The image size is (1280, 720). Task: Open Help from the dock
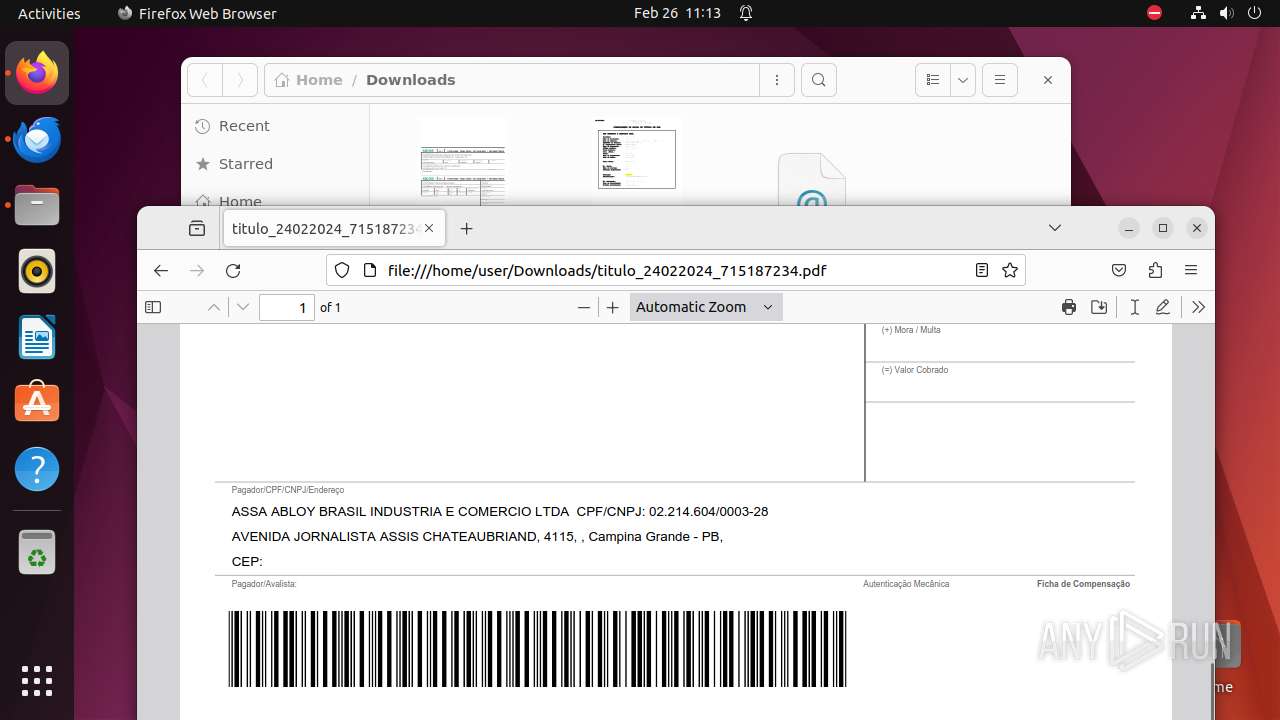click(37, 469)
